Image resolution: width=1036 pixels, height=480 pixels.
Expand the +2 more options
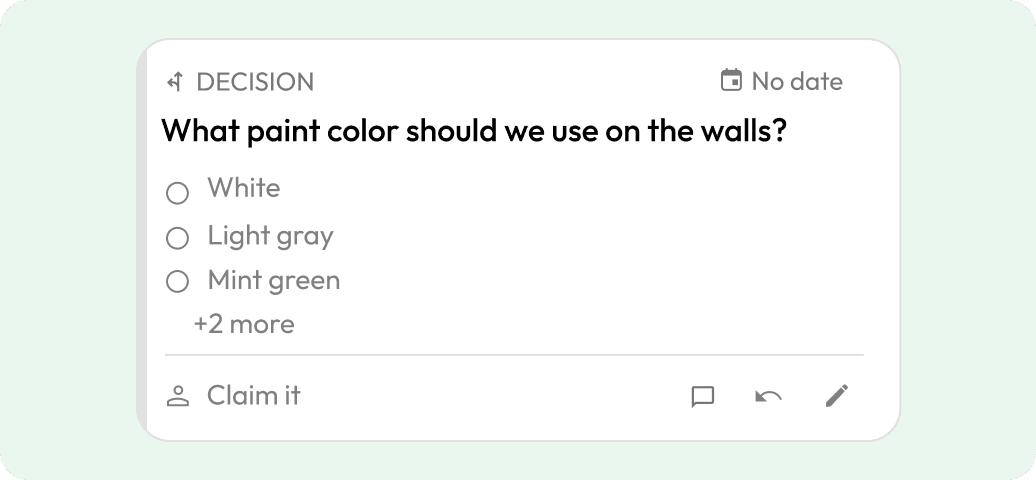tap(244, 324)
